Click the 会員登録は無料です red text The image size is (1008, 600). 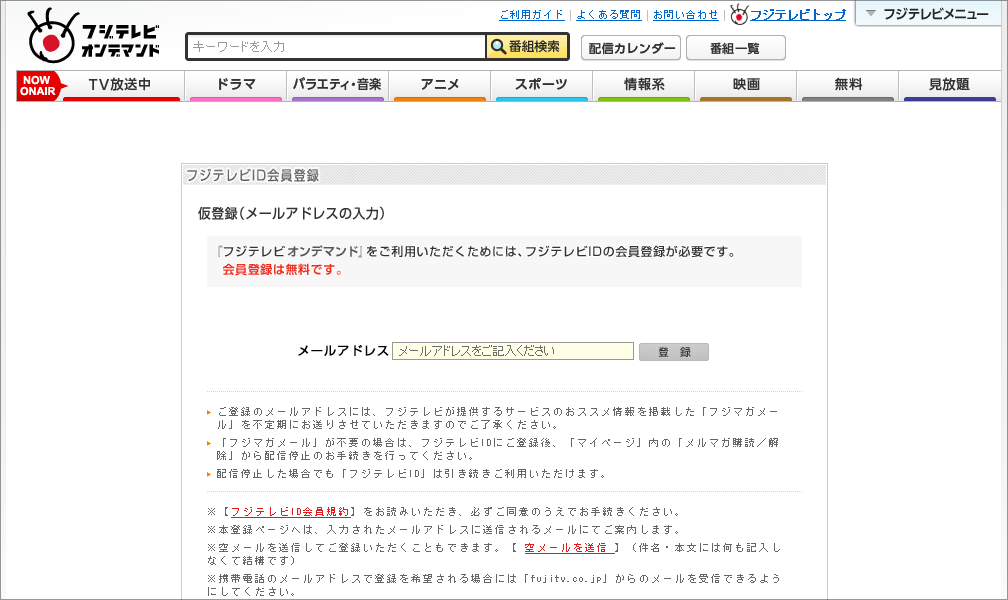tap(283, 269)
